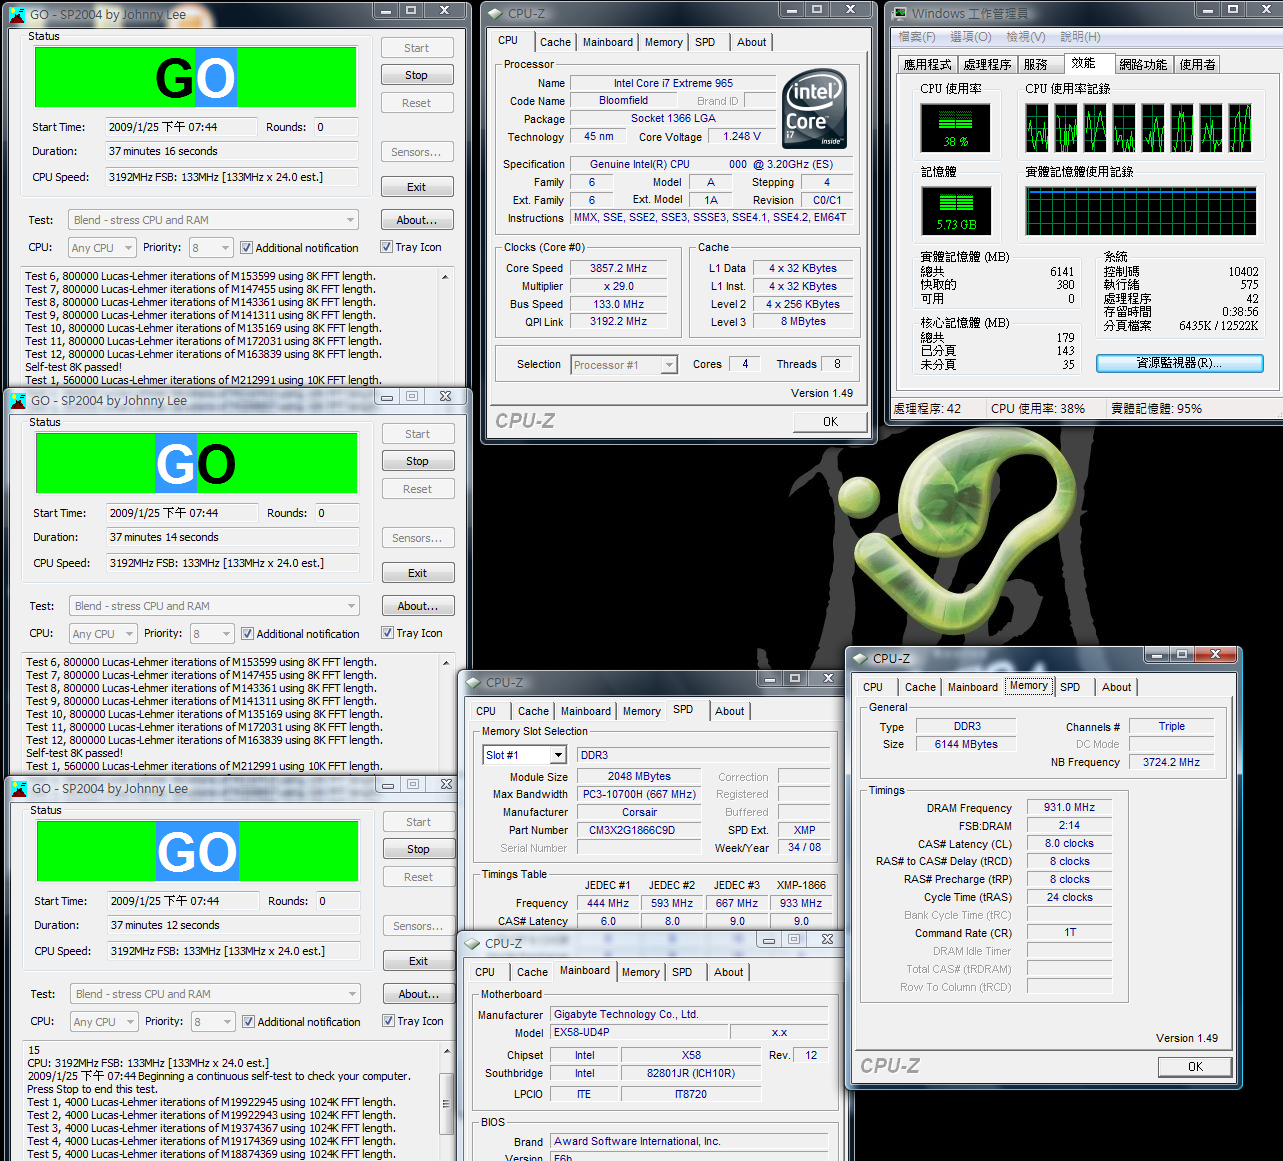Screen dimensions: 1283x1161
Task: Click the SP2004 title icon of the window showing 37 minutes 12 seconds
Action: coord(19,789)
